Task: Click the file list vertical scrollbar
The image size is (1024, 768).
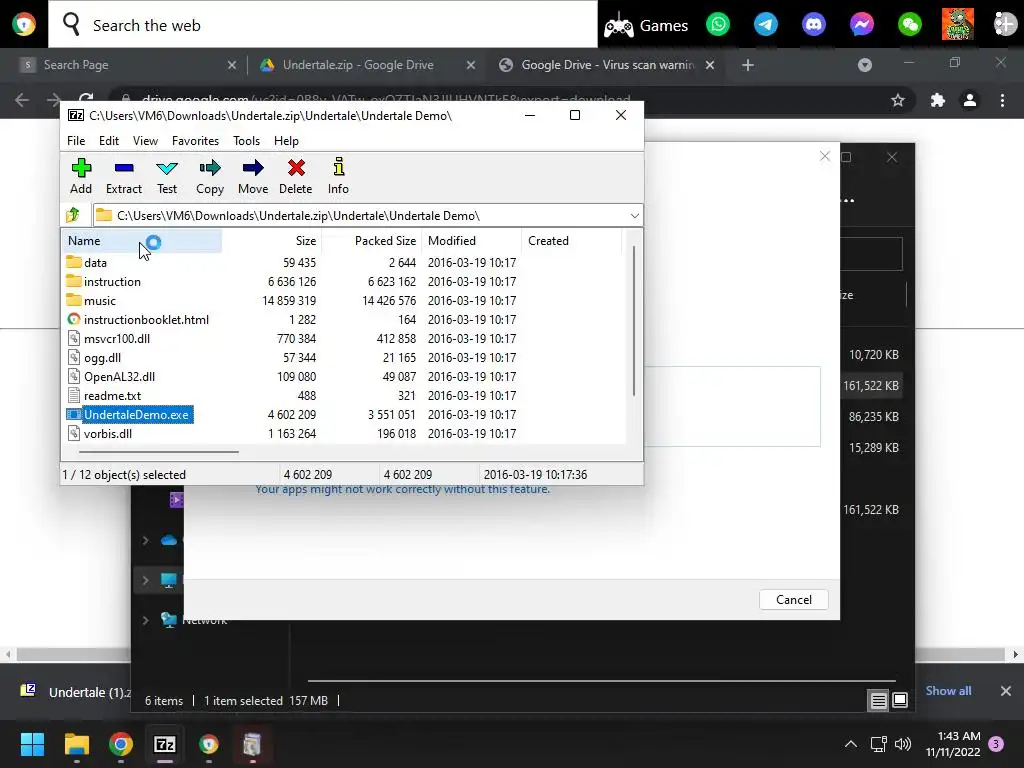Action: pos(633,320)
